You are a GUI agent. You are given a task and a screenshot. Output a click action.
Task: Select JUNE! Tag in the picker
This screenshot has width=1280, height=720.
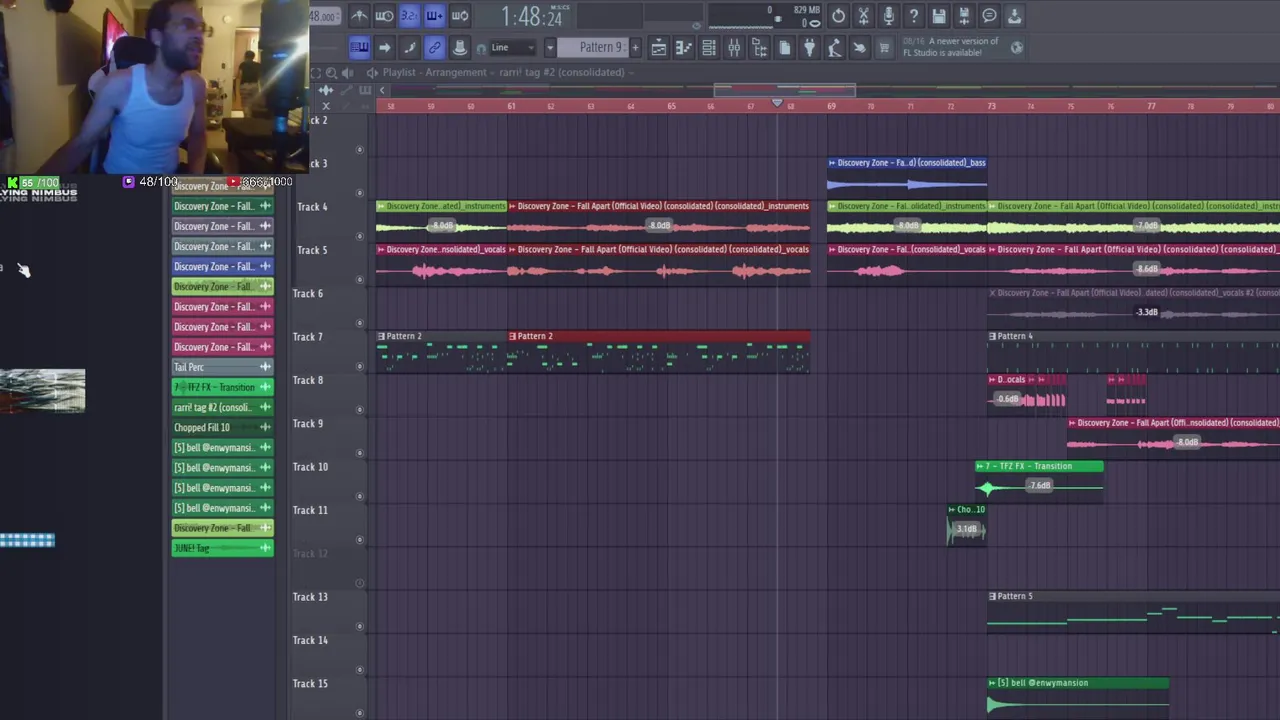[x=222, y=548]
